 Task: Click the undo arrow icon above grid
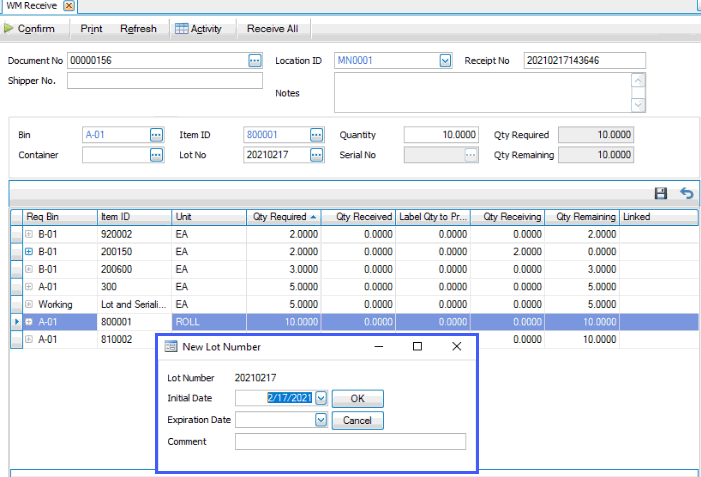pyautogui.click(x=686, y=193)
